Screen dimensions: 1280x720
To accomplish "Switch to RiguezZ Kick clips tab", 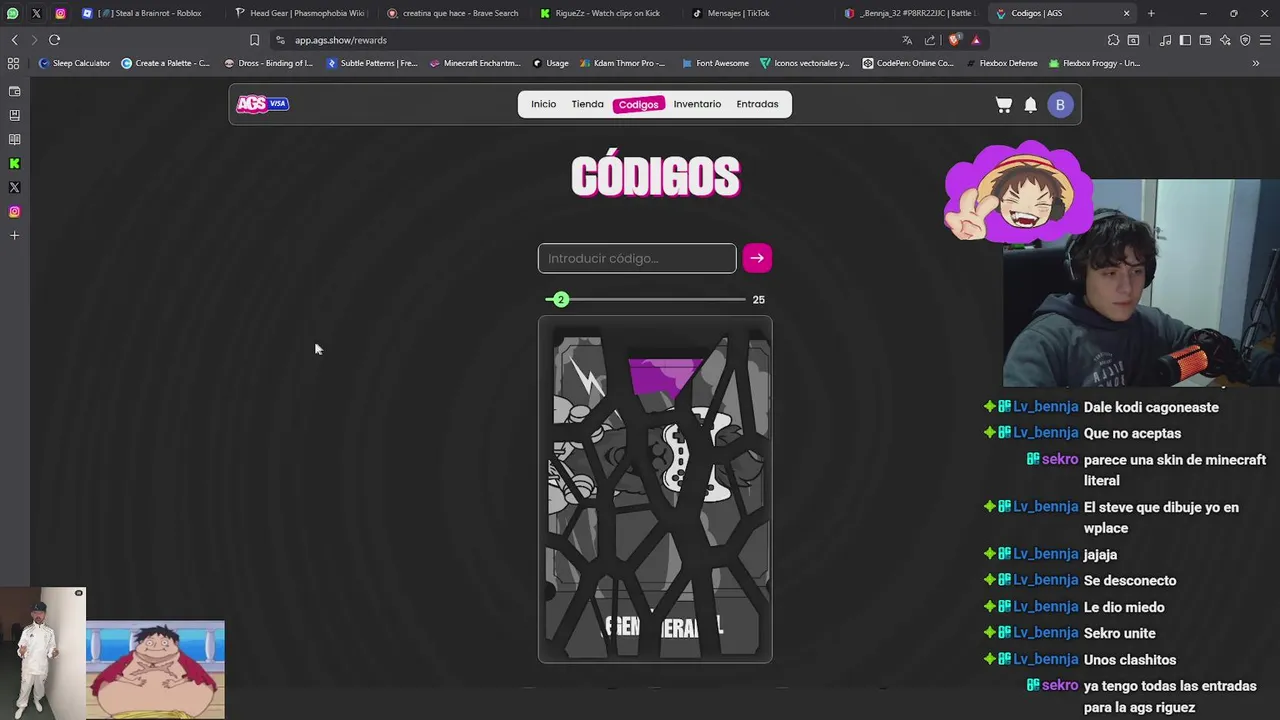I will pos(605,13).
